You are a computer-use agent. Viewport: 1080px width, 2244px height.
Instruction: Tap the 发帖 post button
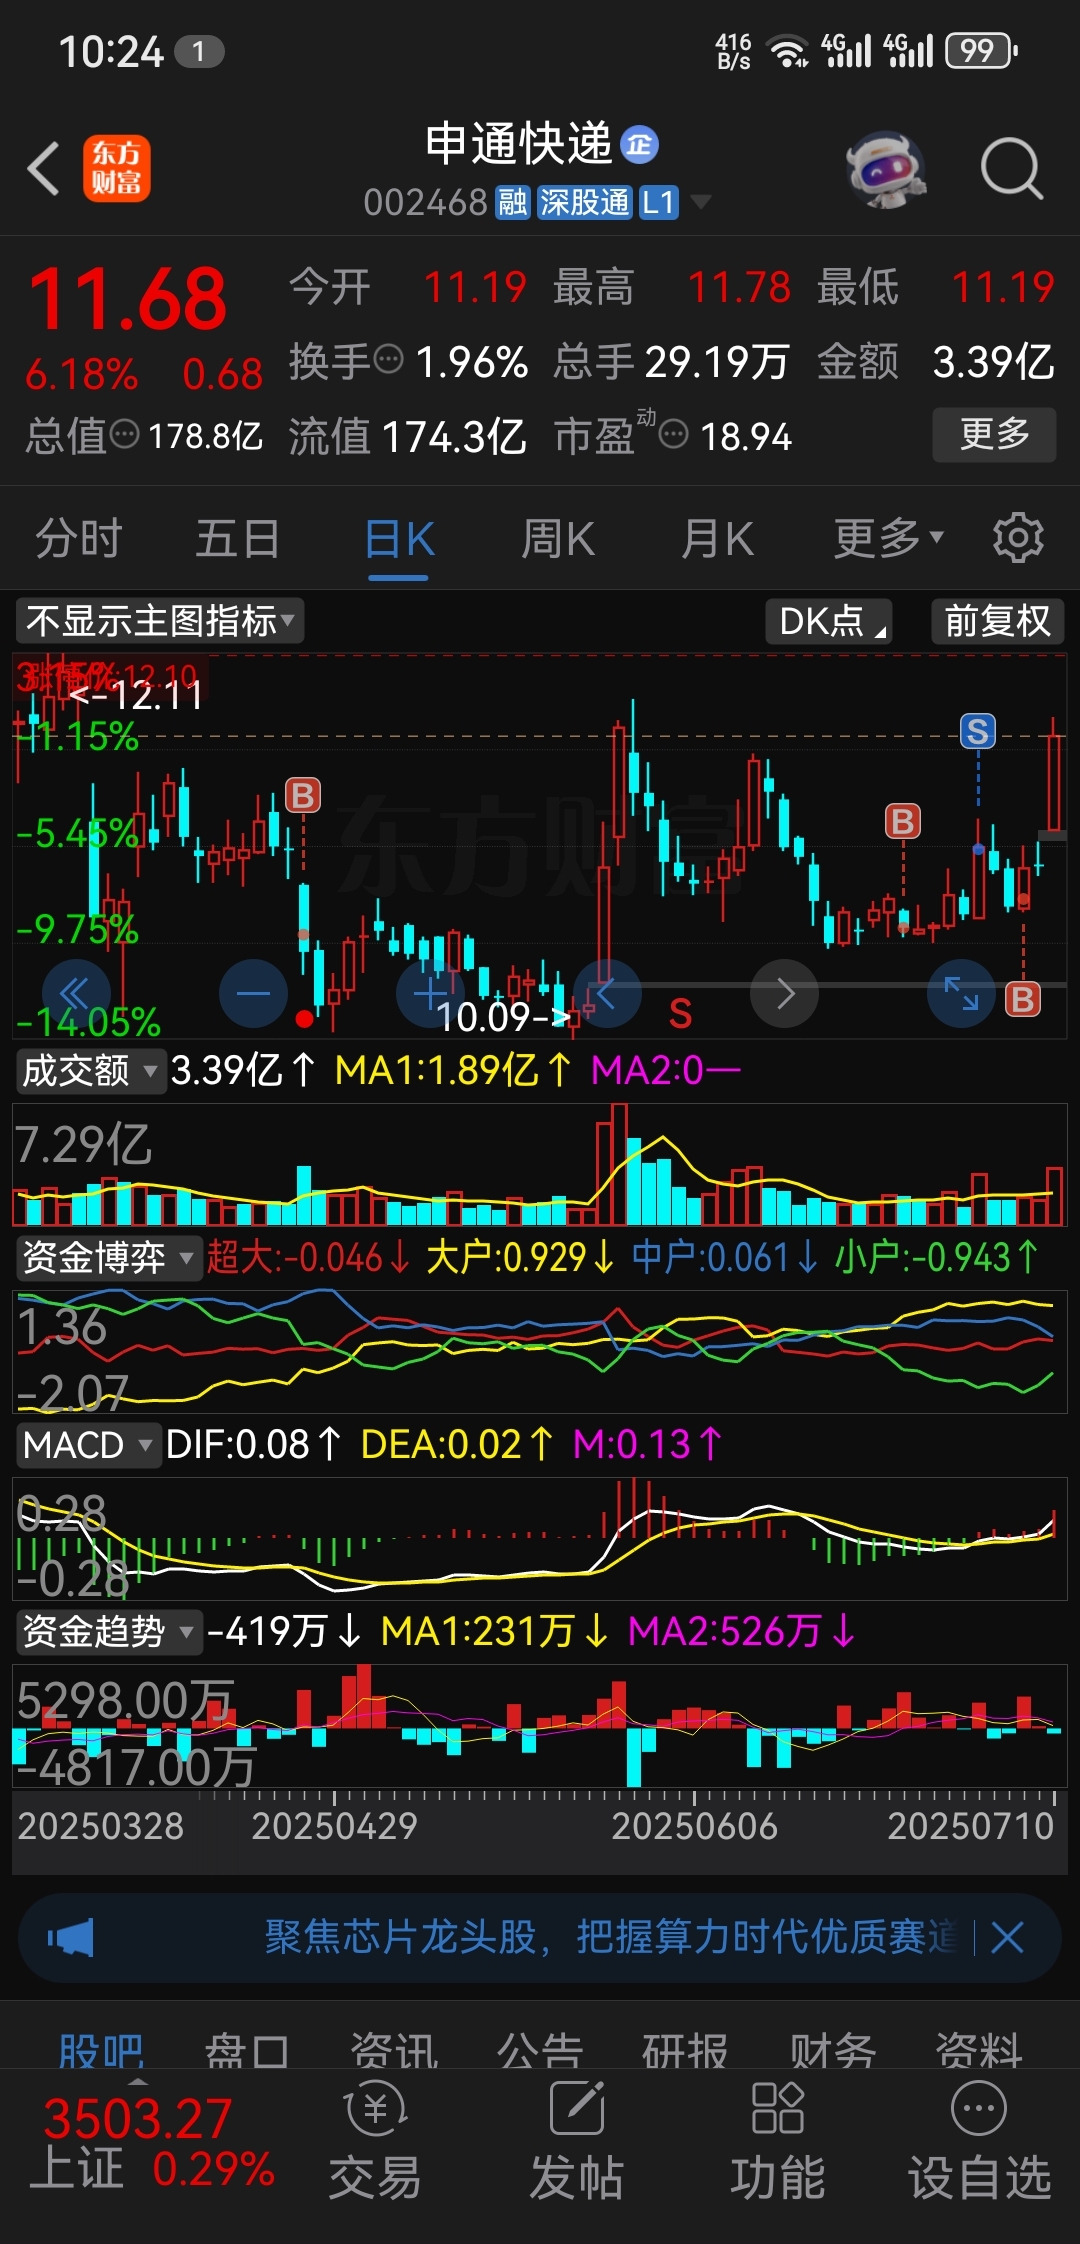pos(577,2141)
